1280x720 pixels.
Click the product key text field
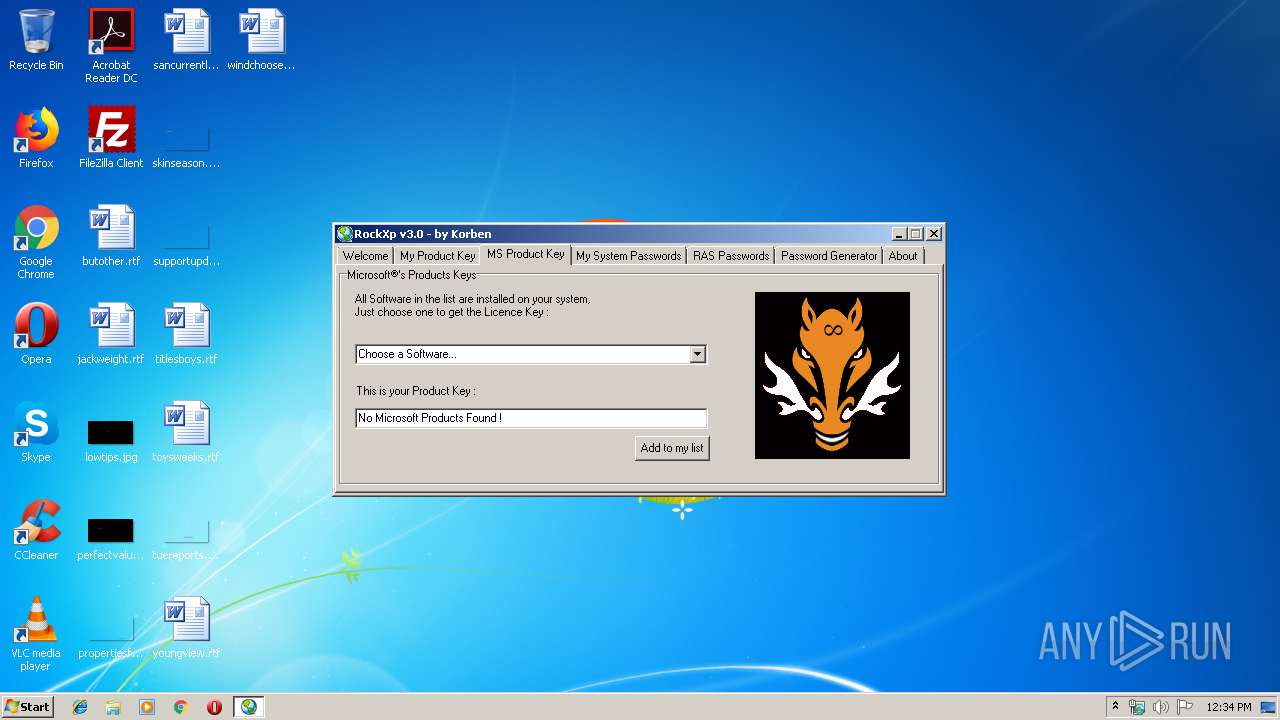pyautogui.click(x=531, y=418)
